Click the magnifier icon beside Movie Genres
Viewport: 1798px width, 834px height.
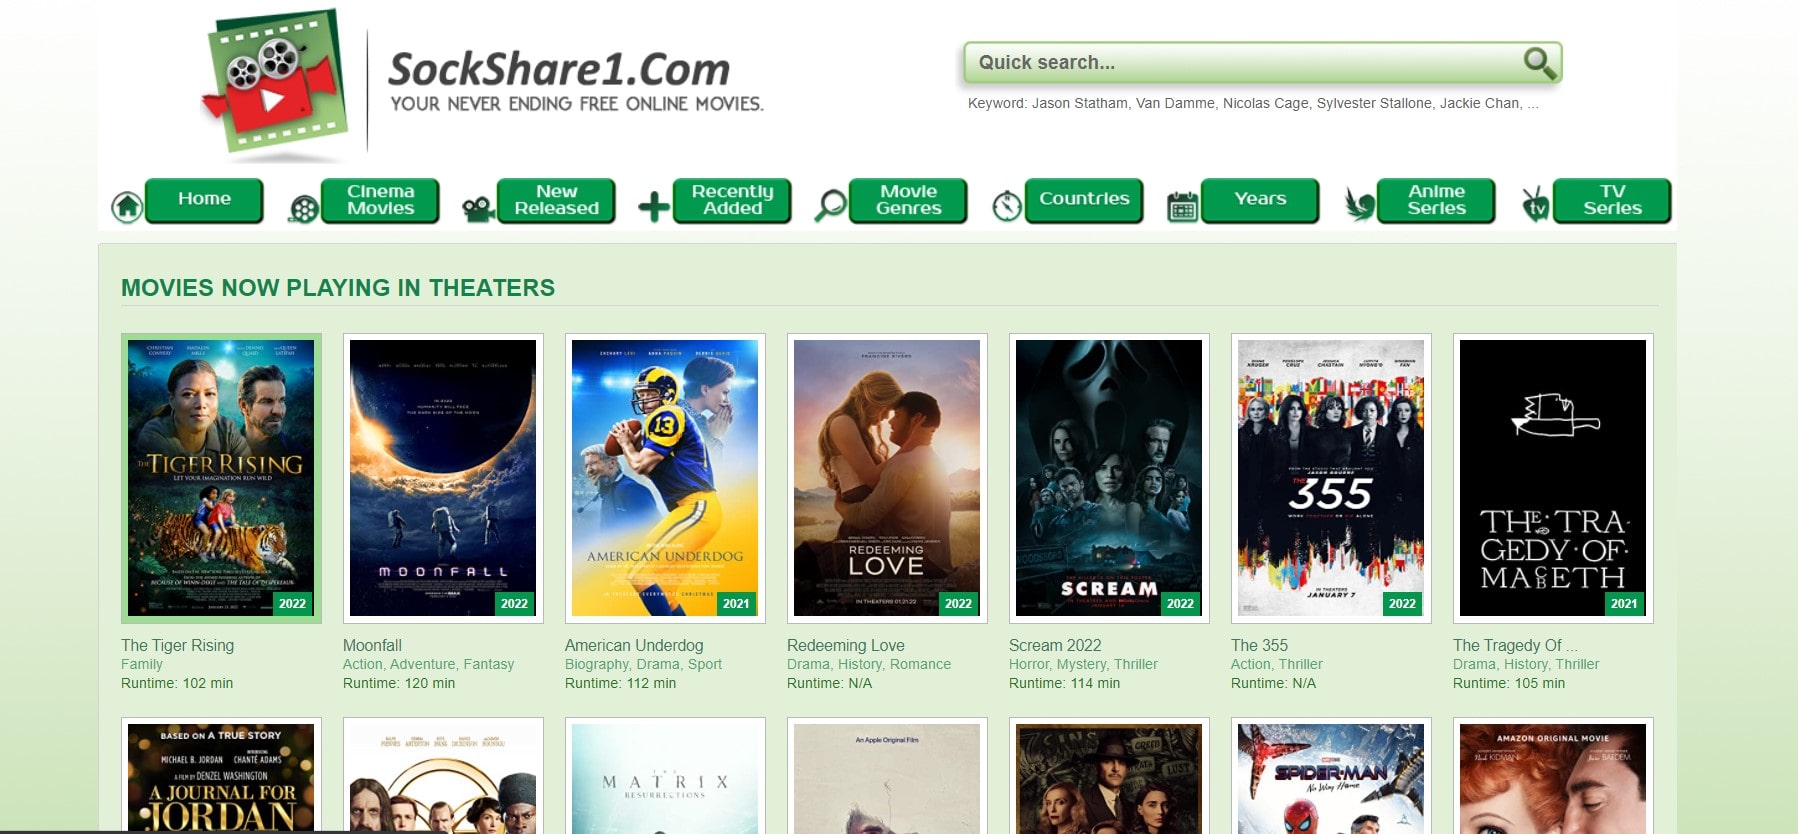coord(830,206)
